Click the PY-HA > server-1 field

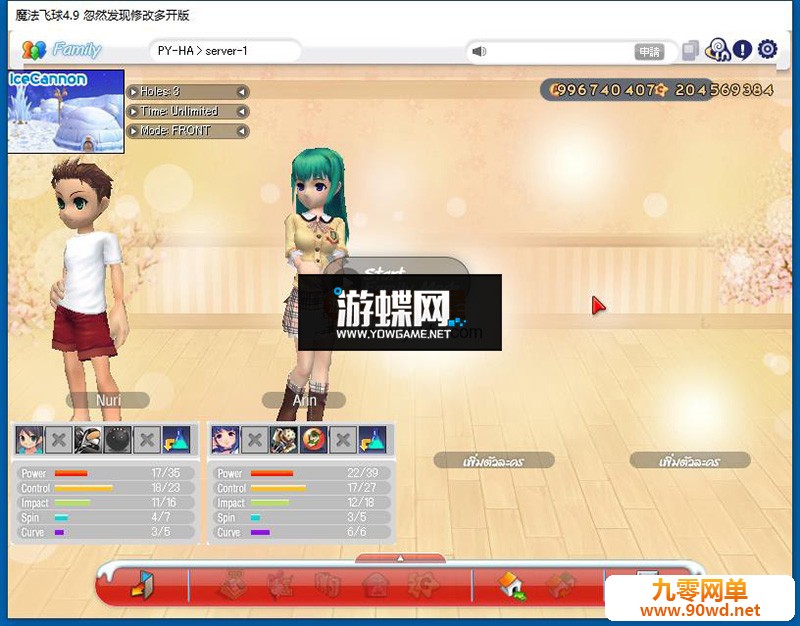[225, 51]
